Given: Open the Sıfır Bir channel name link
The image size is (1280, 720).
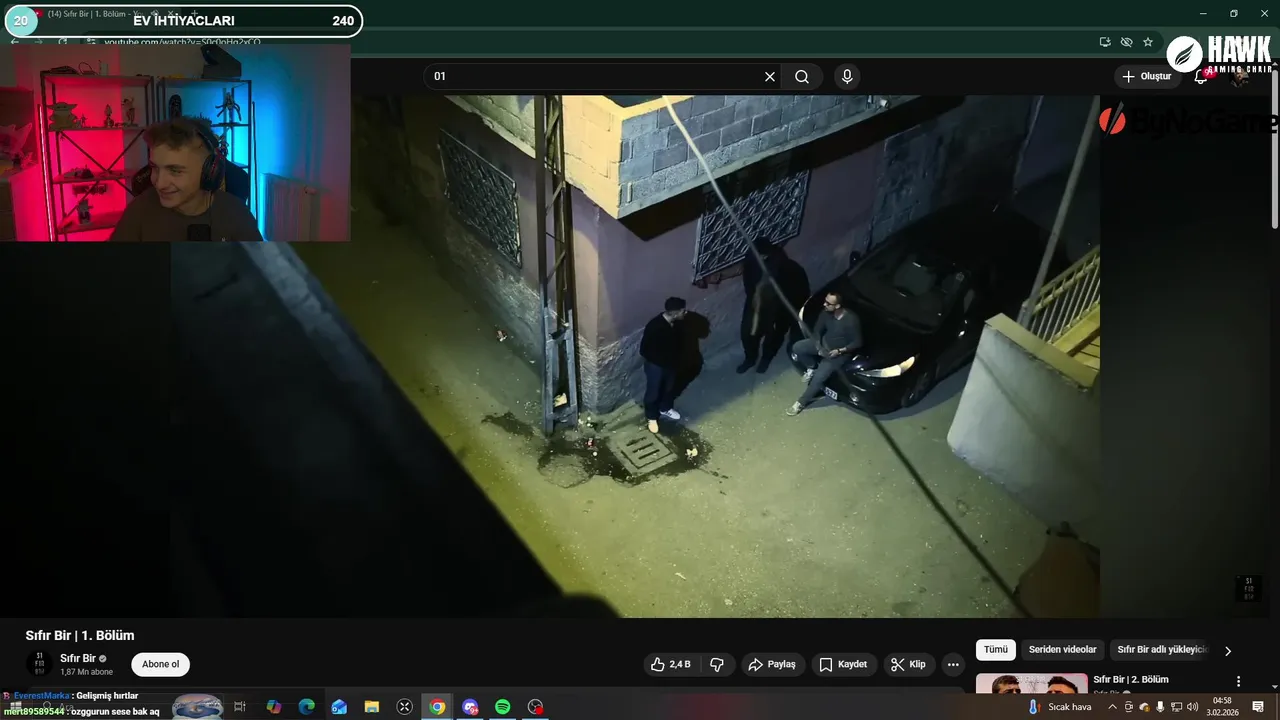Looking at the screenshot, I should [x=78, y=658].
